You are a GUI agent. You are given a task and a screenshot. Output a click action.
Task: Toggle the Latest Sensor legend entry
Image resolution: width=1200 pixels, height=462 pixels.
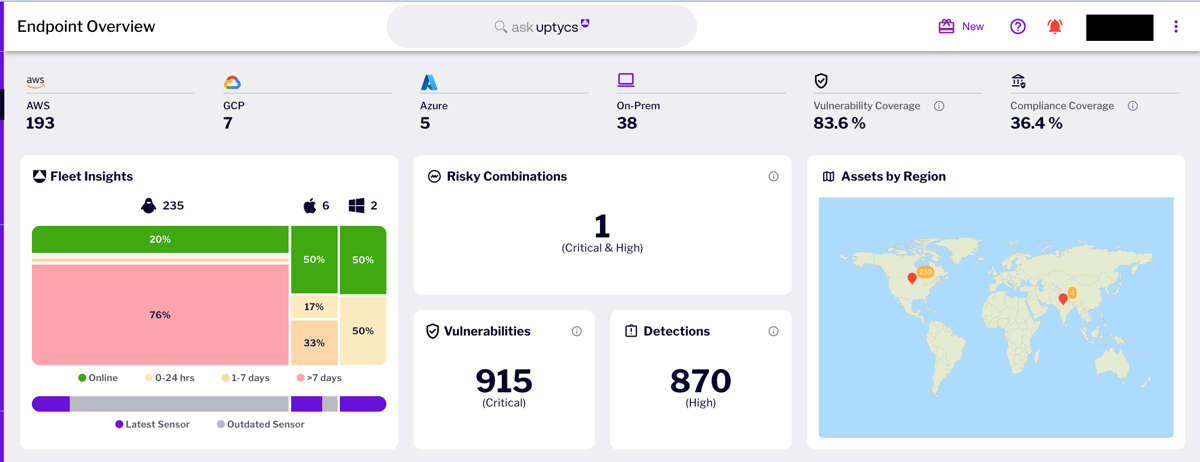[x=152, y=424]
